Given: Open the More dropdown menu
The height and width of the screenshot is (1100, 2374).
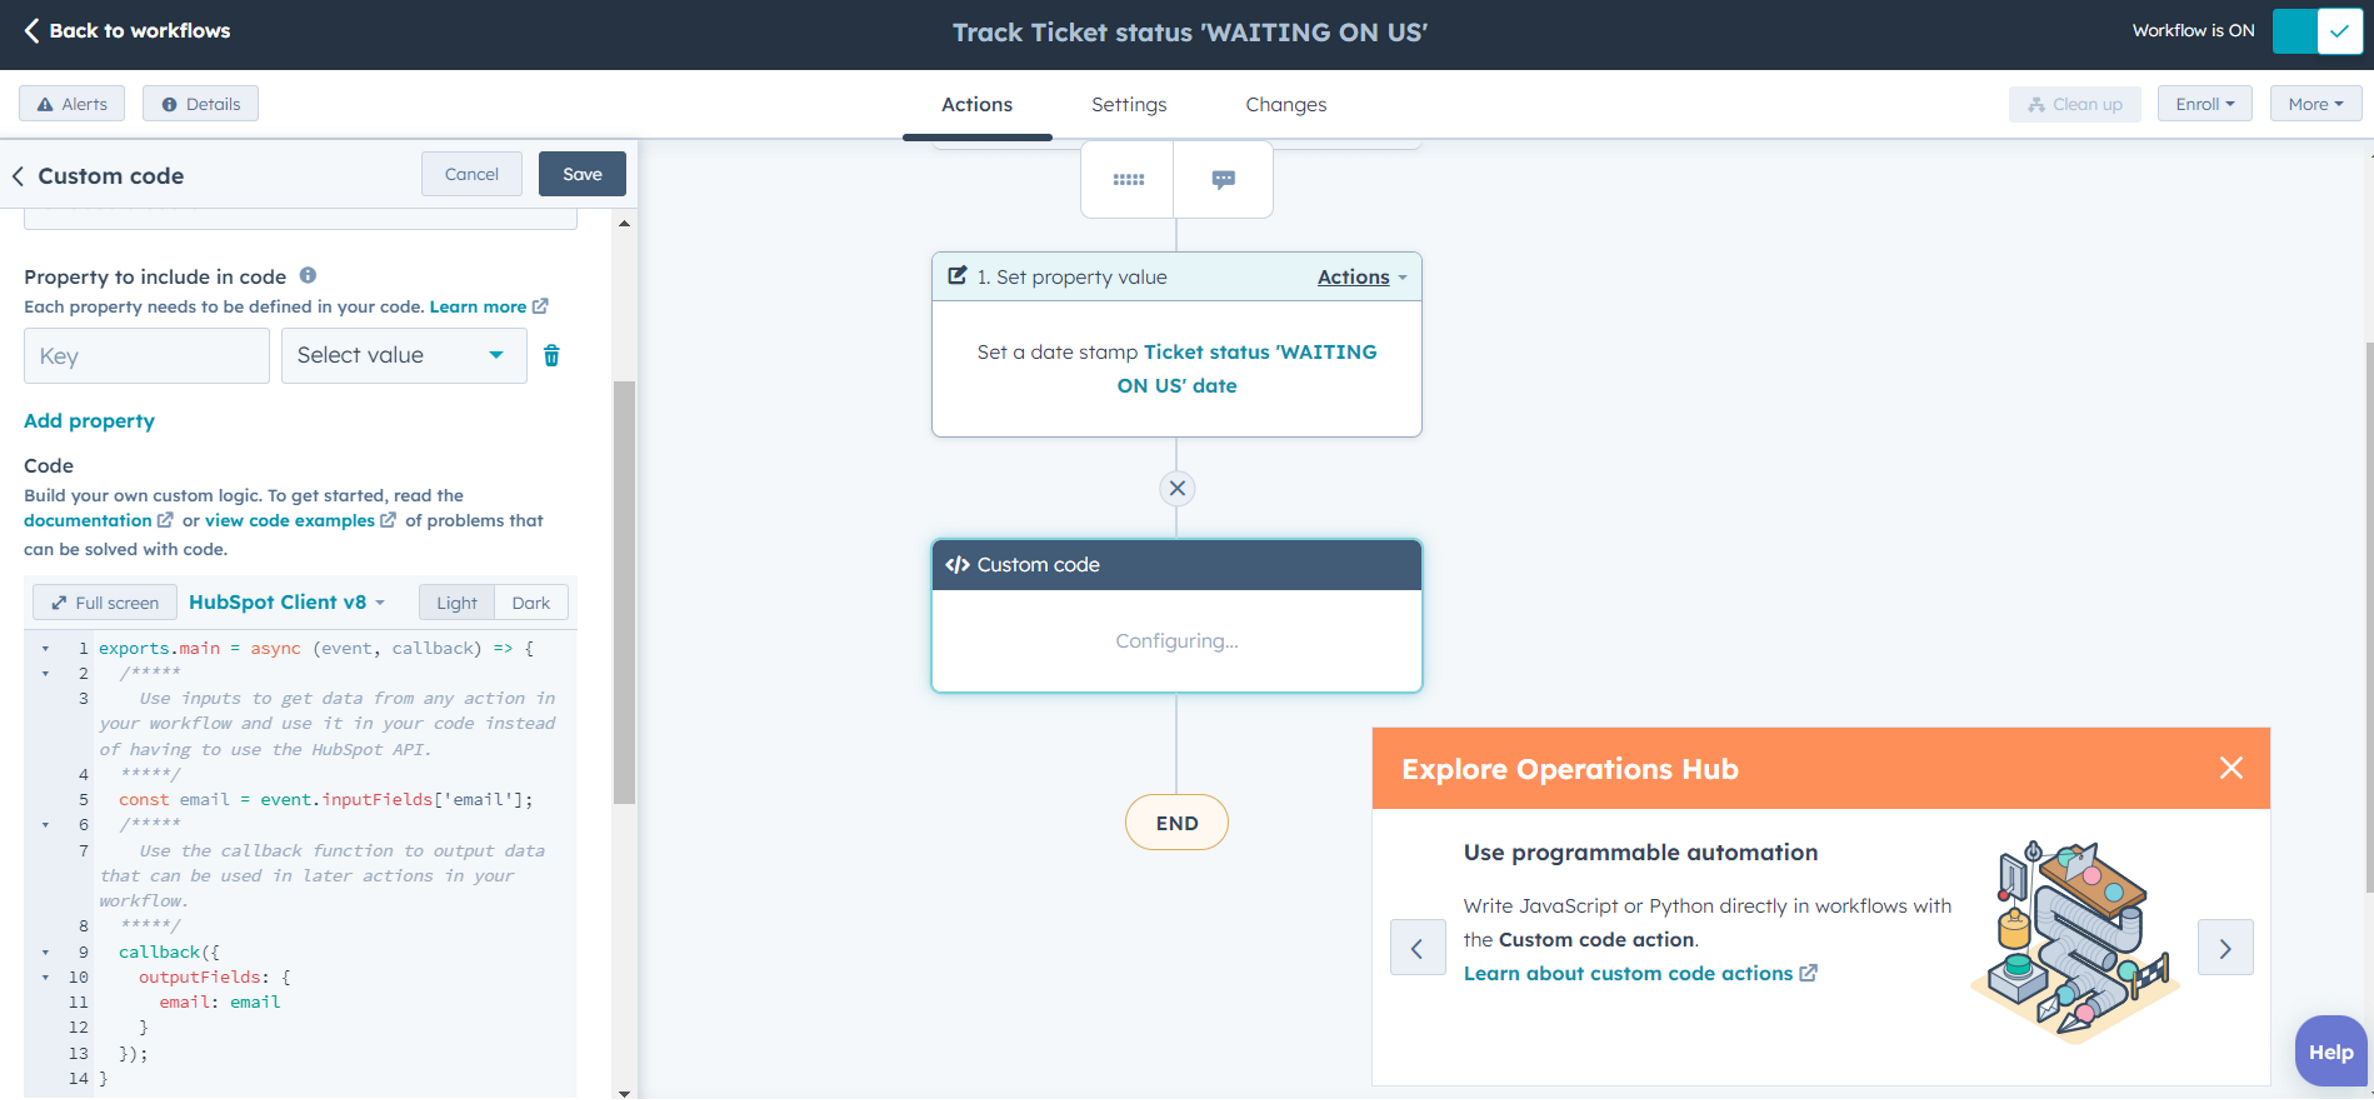Looking at the screenshot, I should (2315, 104).
